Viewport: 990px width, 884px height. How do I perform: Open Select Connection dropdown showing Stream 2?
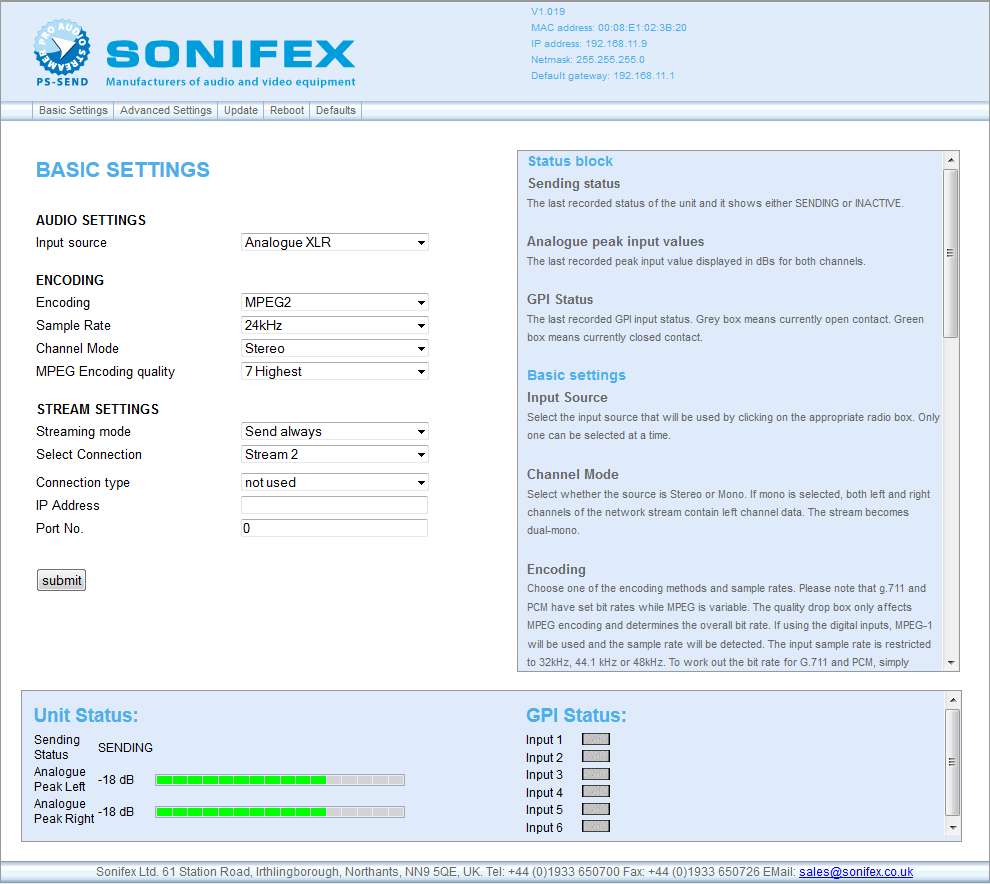[x=335, y=455]
